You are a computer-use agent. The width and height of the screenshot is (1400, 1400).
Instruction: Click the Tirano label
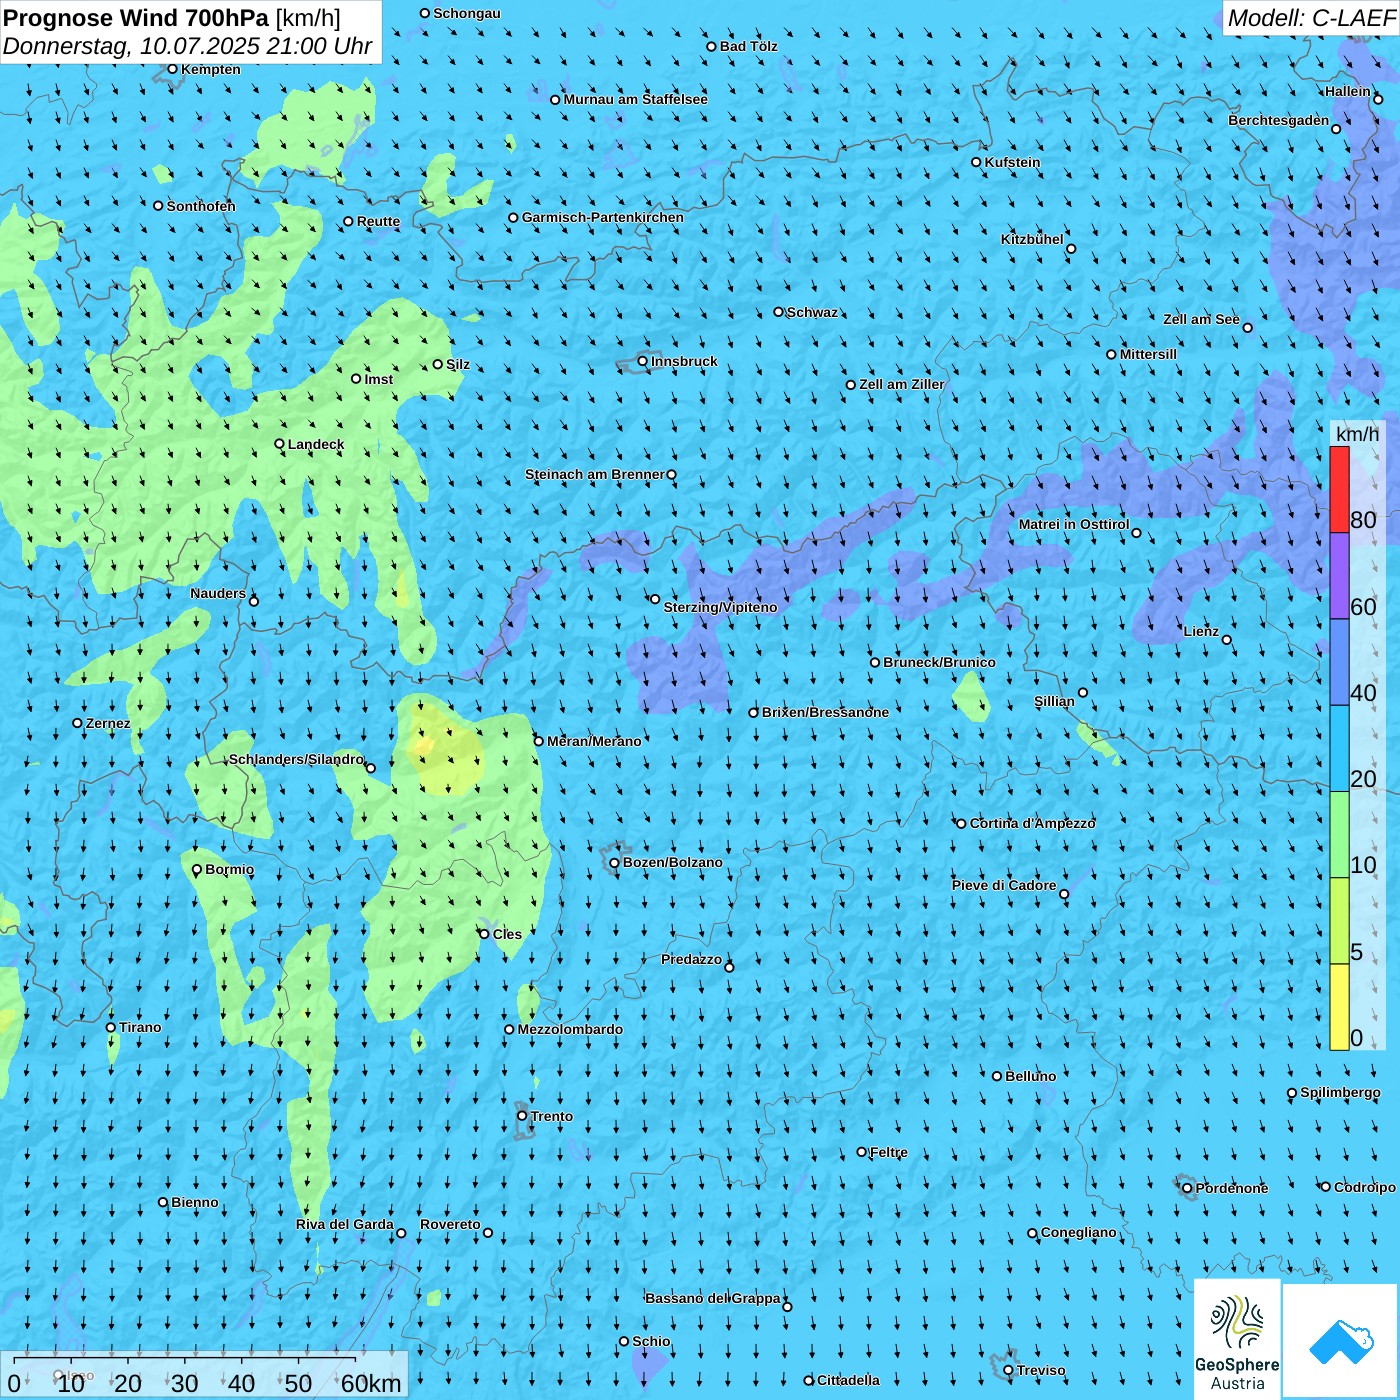[x=140, y=1027]
